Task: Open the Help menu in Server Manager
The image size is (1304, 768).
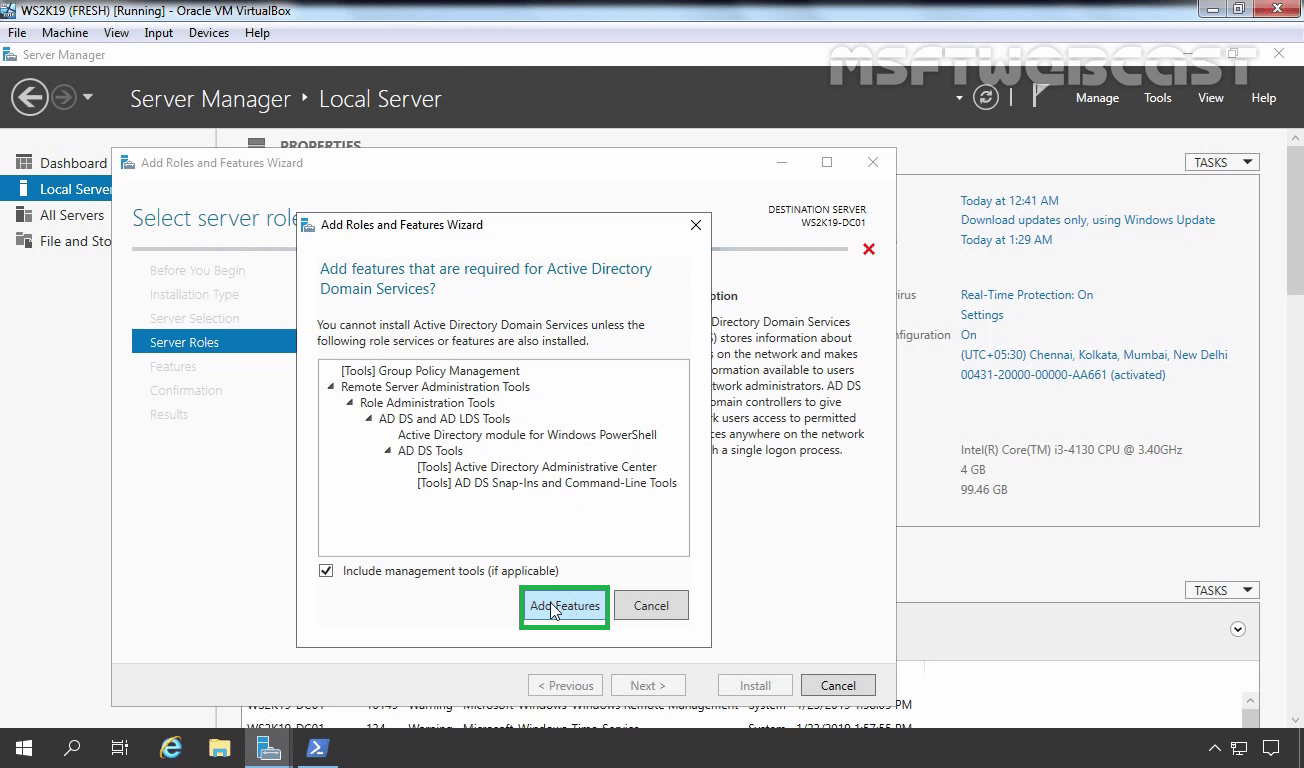Action: pos(1264,98)
